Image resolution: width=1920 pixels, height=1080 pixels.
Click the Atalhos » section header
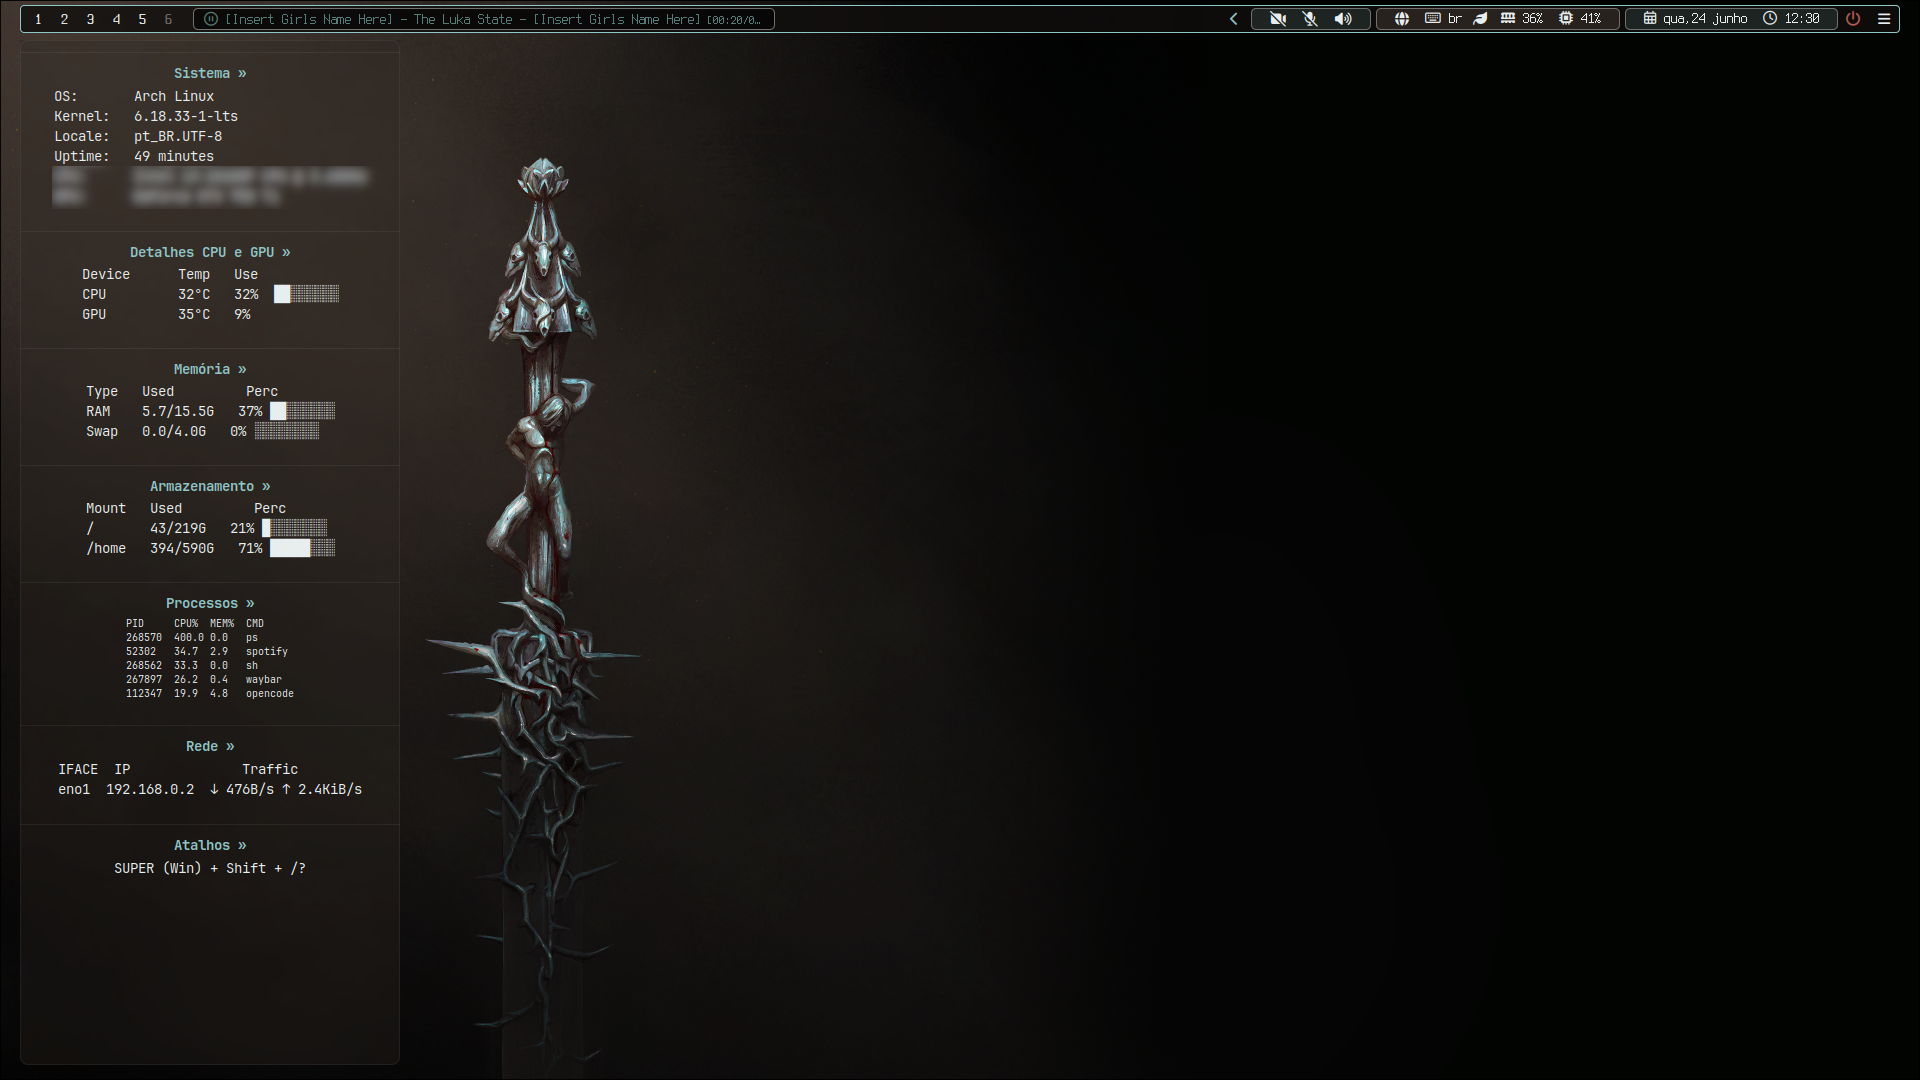(x=210, y=845)
